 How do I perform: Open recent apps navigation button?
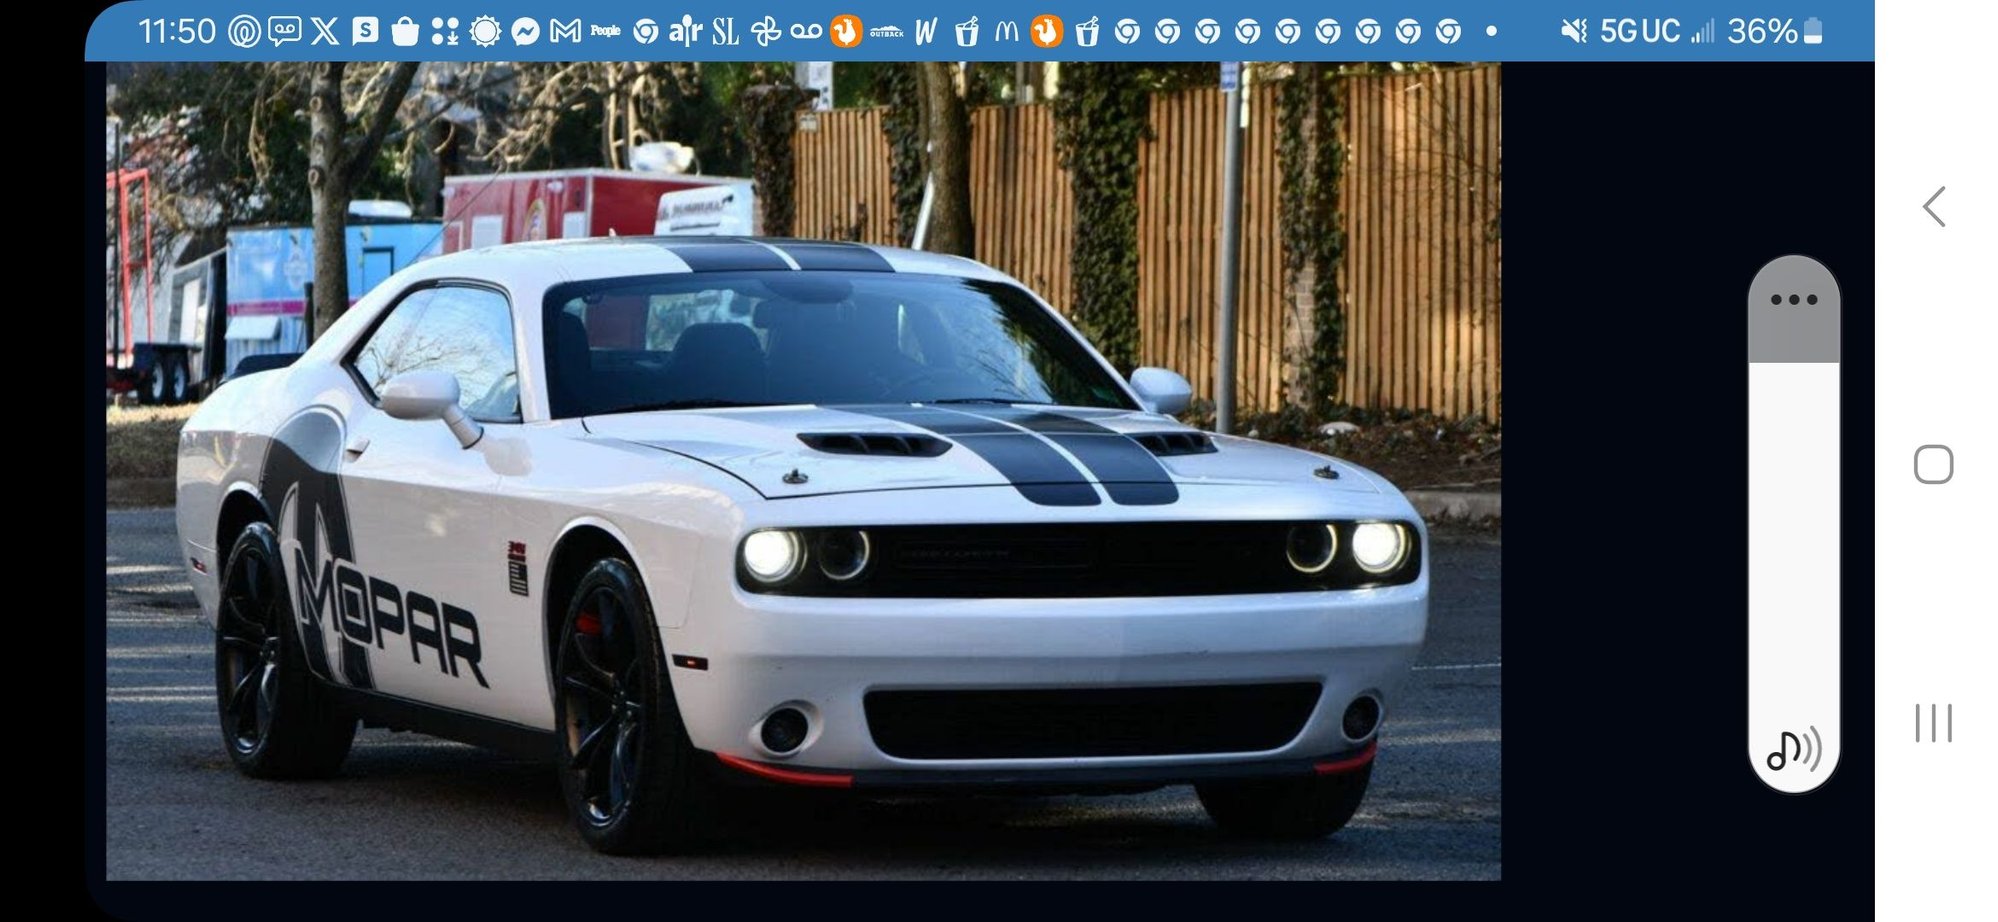point(1933,723)
